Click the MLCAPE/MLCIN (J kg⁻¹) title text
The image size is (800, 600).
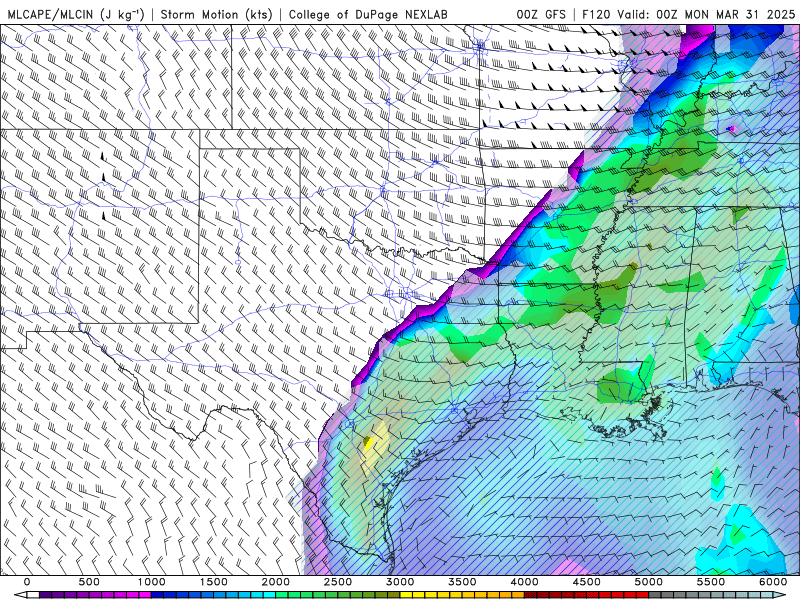[76, 15]
